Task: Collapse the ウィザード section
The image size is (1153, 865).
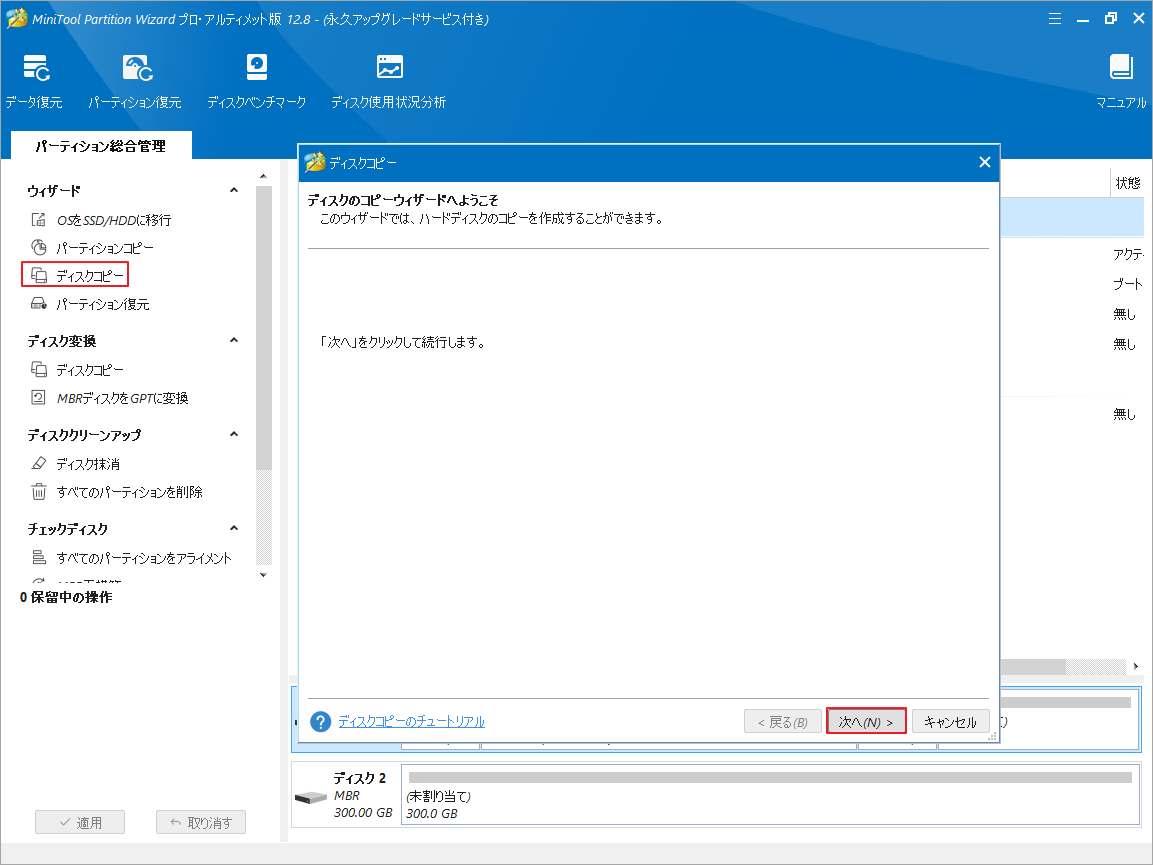Action: point(234,191)
